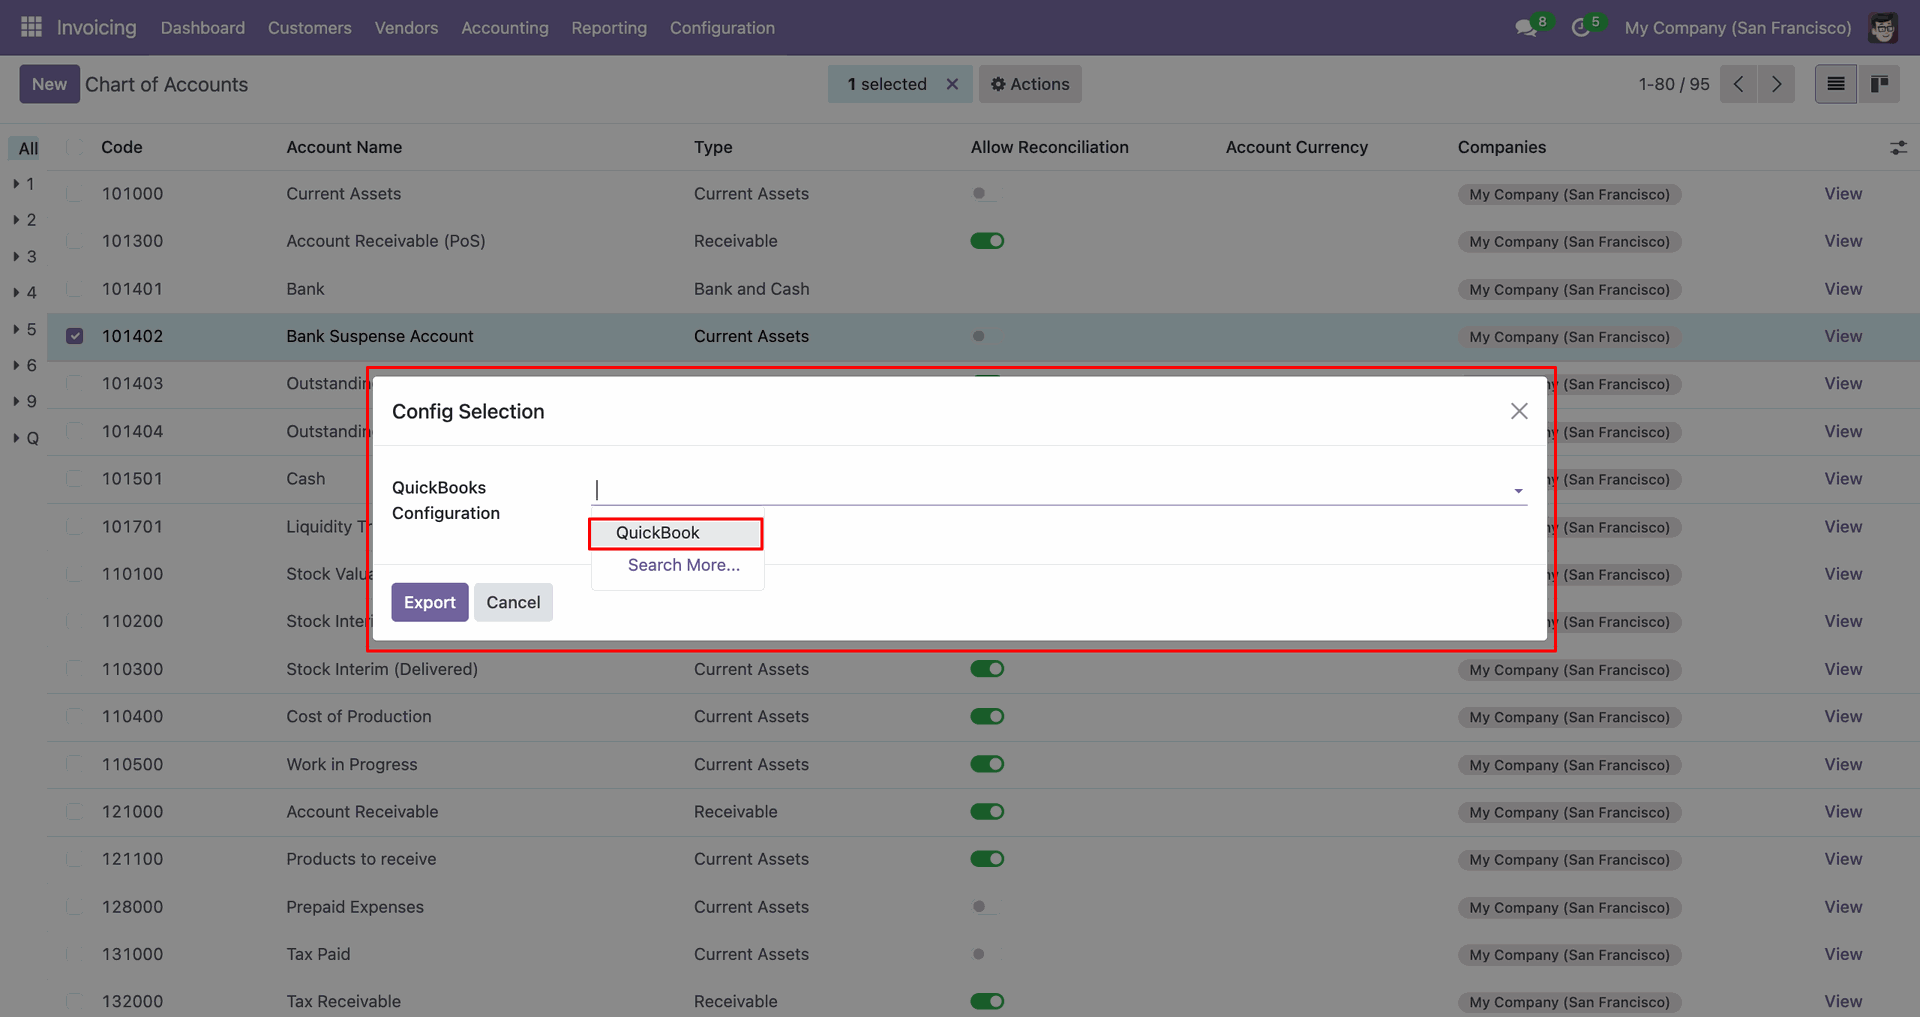Open the apps grid menu icon

[x=31, y=27]
